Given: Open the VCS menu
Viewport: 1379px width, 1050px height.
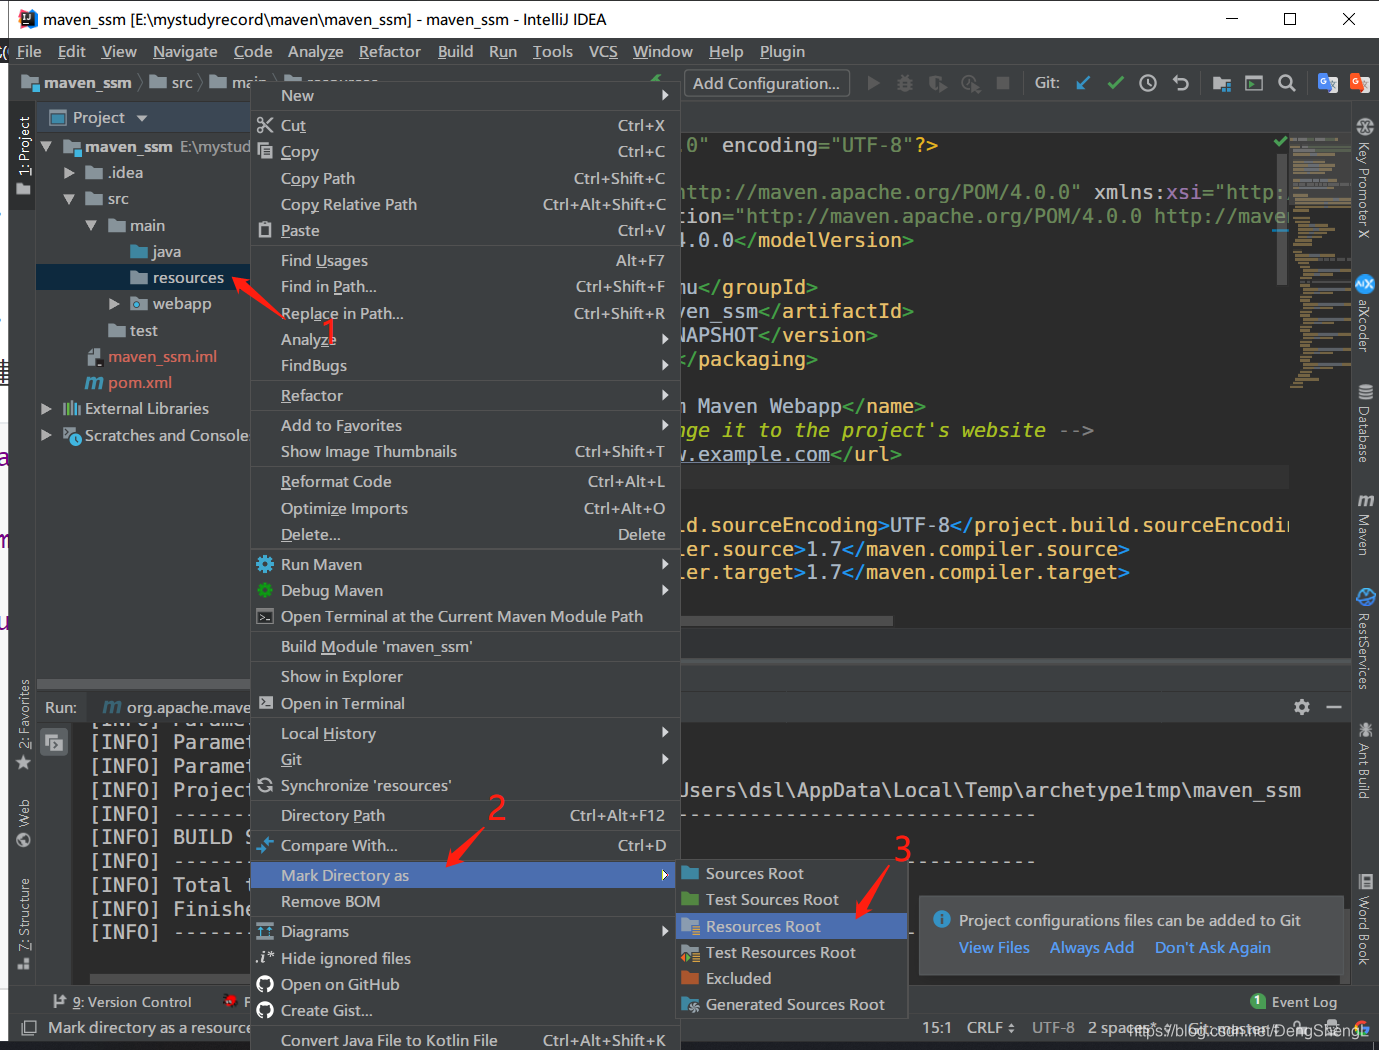Looking at the screenshot, I should pos(603,52).
